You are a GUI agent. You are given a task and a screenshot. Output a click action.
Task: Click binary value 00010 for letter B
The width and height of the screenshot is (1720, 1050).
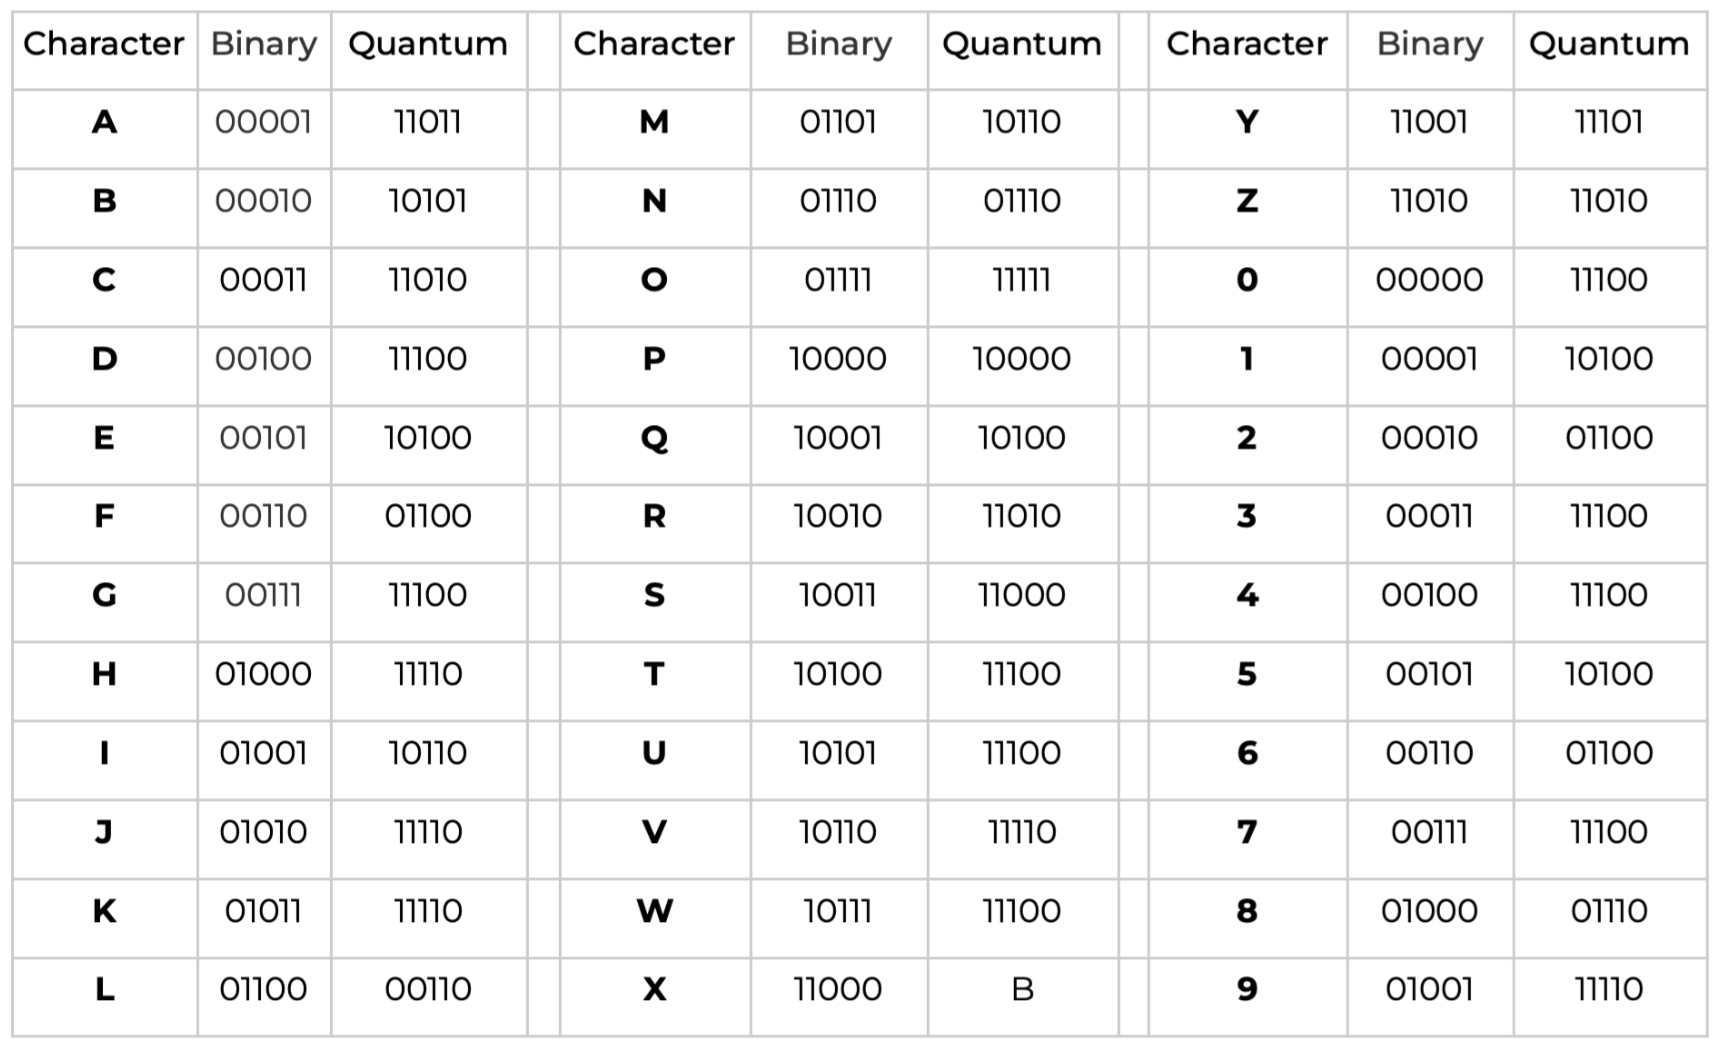[x=263, y=201]
